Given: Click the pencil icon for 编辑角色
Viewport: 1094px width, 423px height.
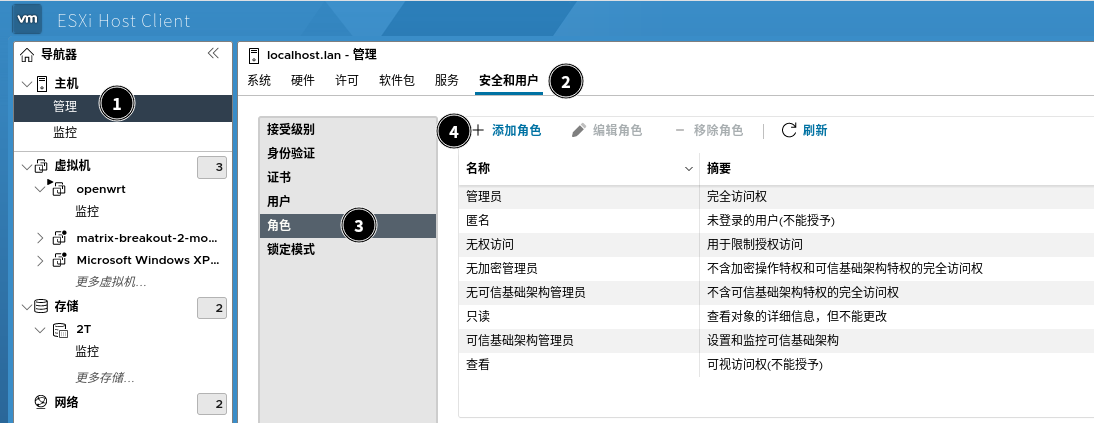Looking at the screenshot, I should [x=578, y=131].
